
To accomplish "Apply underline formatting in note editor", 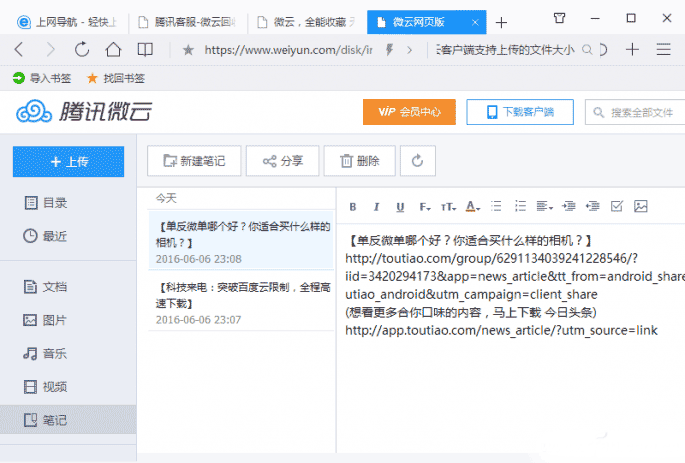I will (400, 207).
